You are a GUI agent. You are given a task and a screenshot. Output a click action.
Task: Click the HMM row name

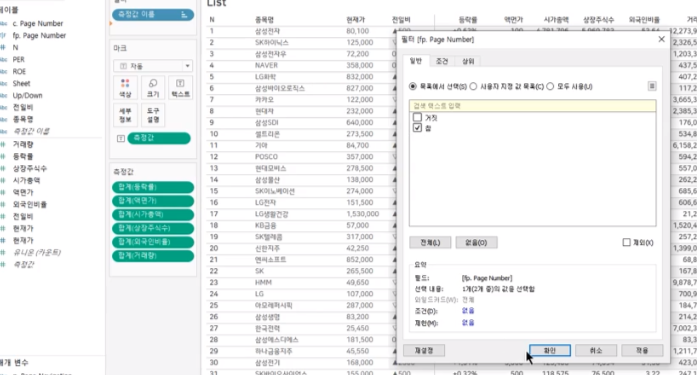pos(263,282)
